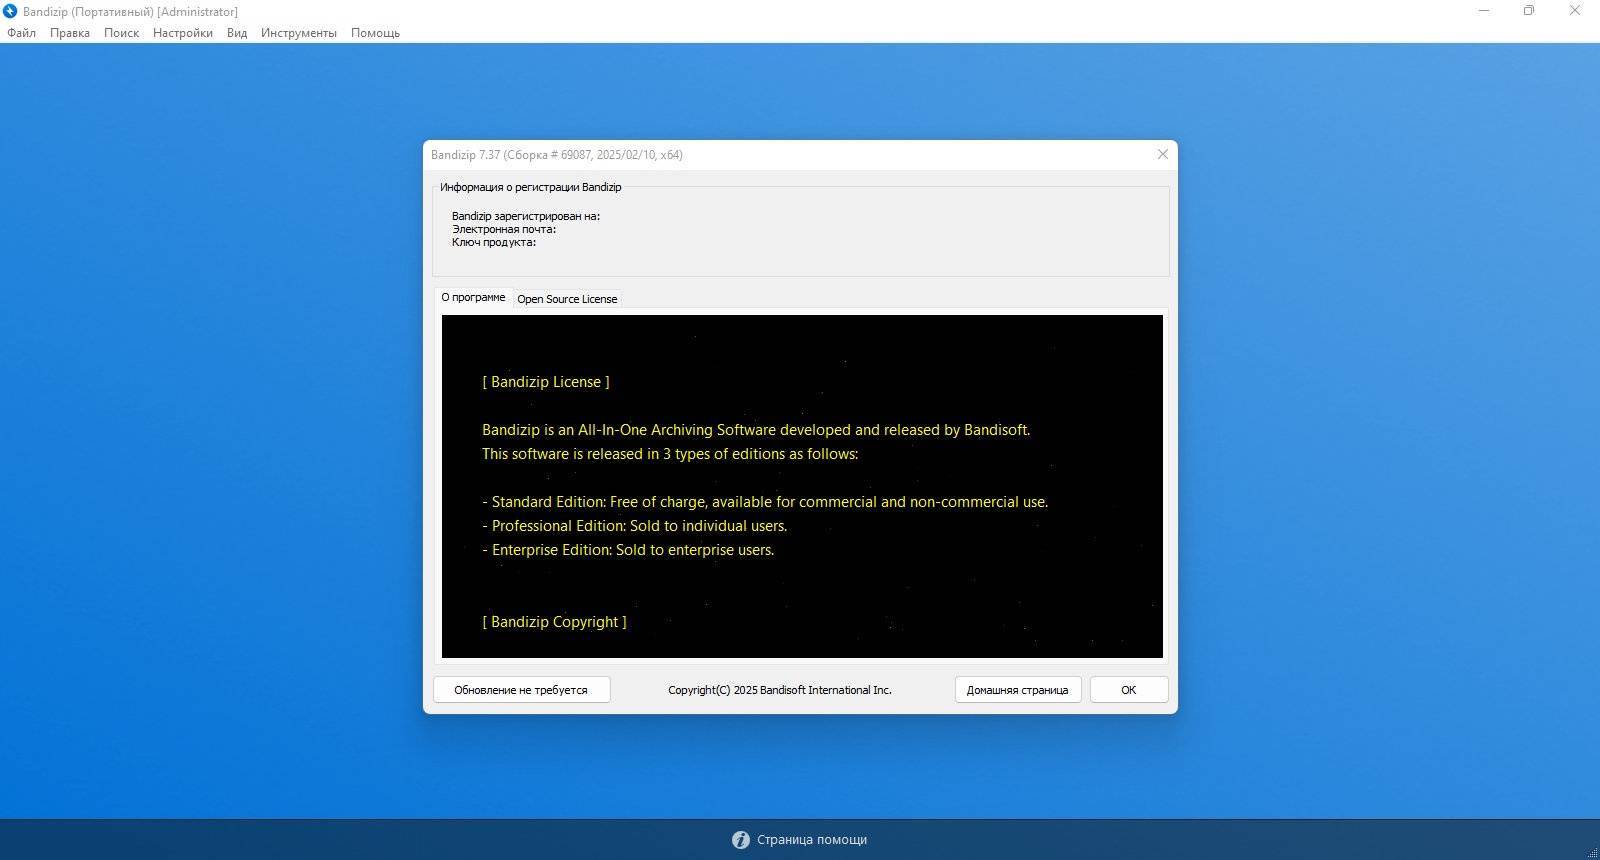The image size is (1600, 860).
Task: Click the Enterprise Edition line of text
Action: point(628,550)
